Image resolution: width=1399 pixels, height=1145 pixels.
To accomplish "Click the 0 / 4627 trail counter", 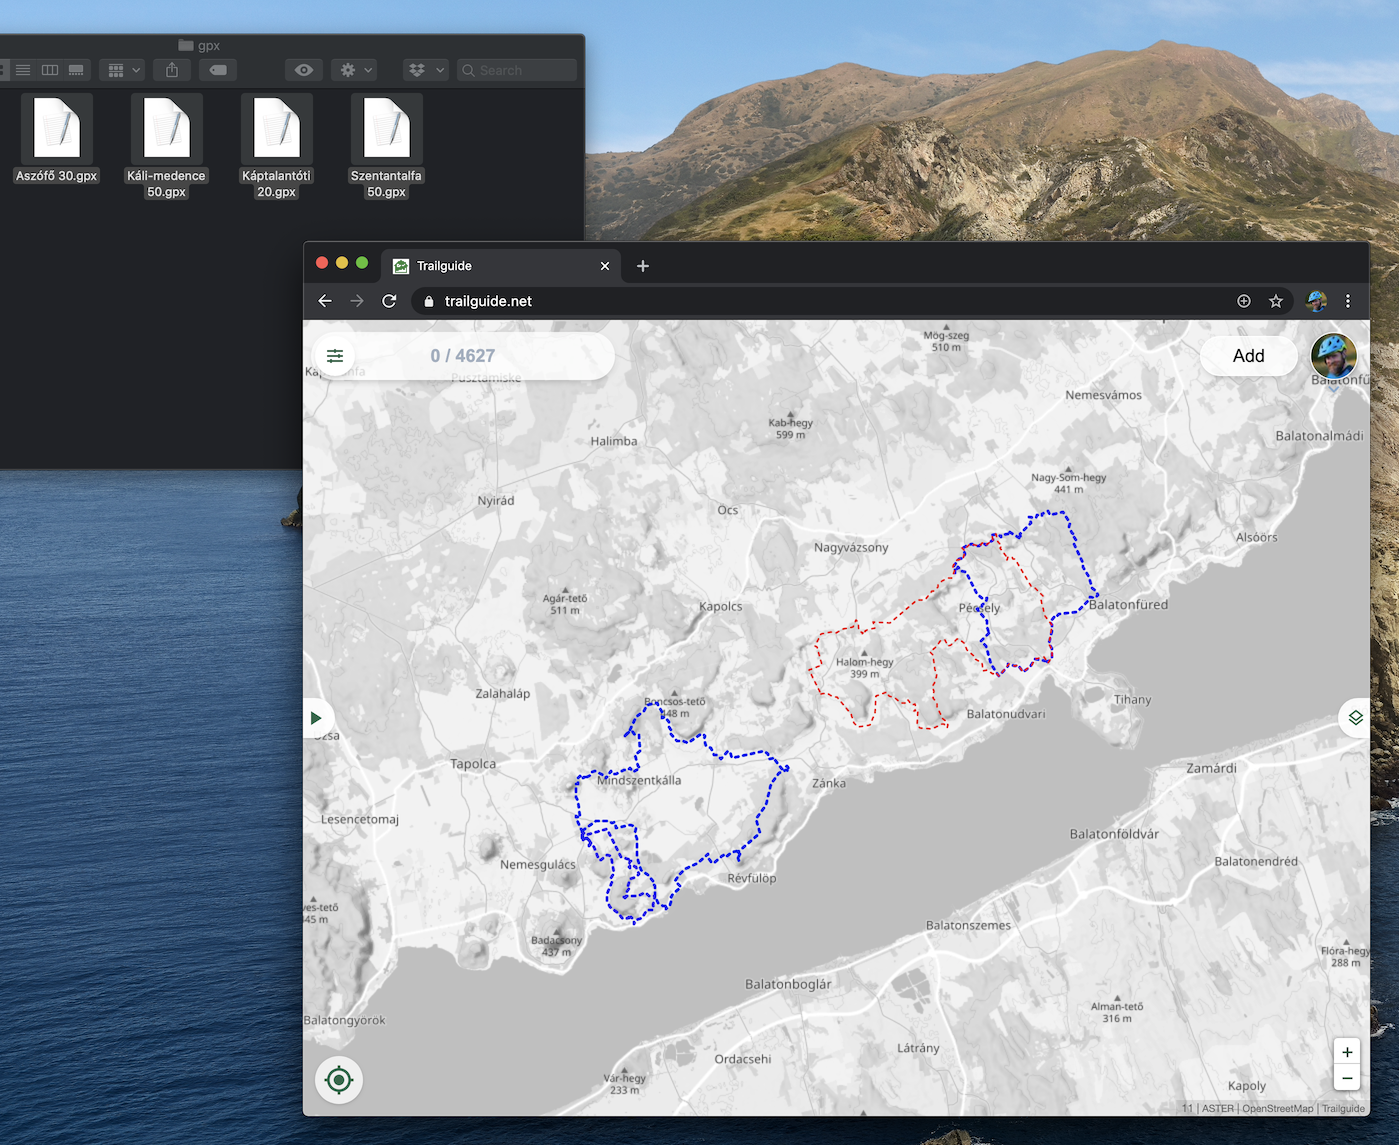I will click(462, 356).
